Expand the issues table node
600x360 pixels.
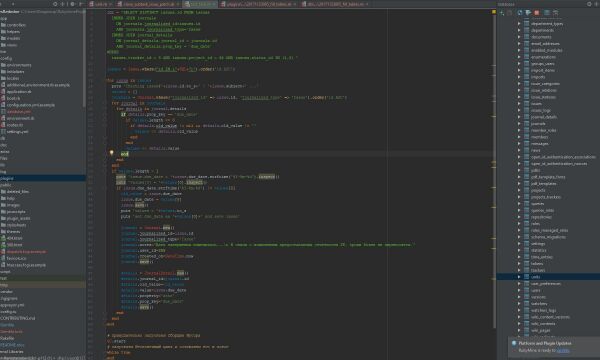tap(519, 104)
